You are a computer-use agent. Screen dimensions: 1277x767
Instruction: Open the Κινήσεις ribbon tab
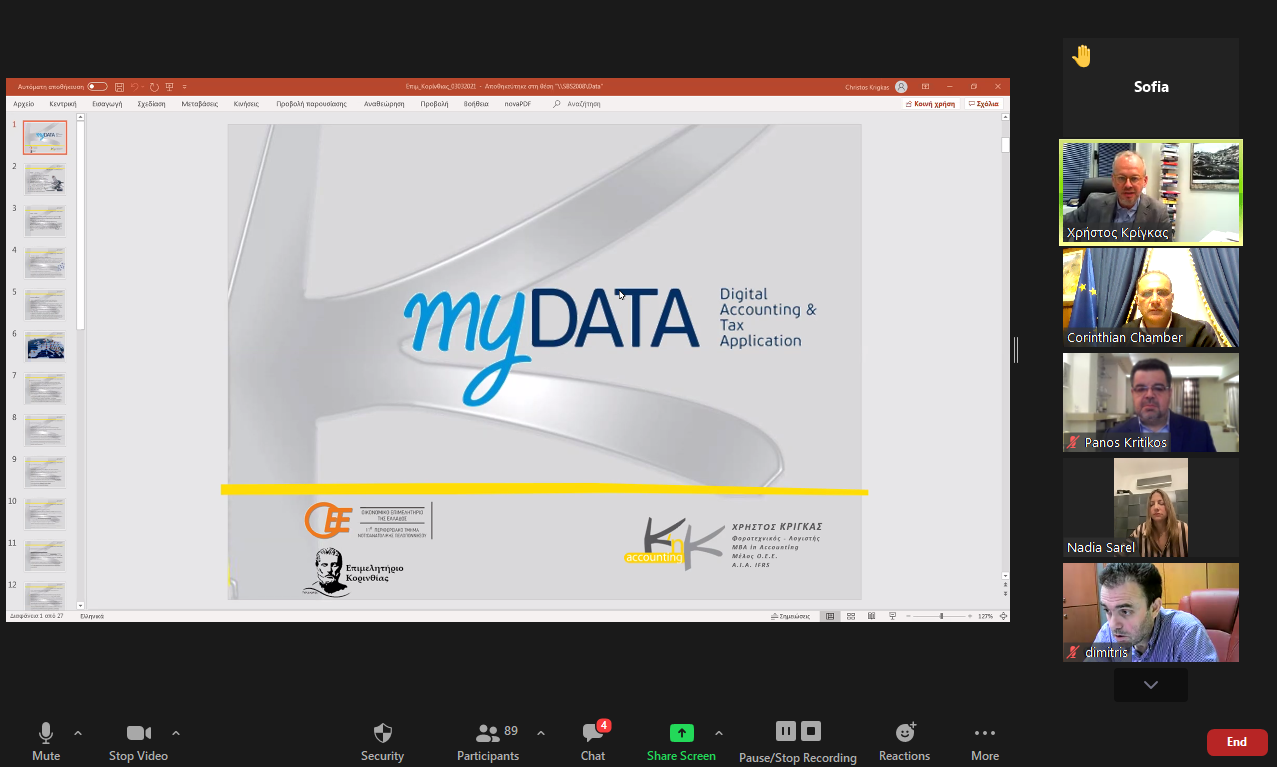coord(246,104)
